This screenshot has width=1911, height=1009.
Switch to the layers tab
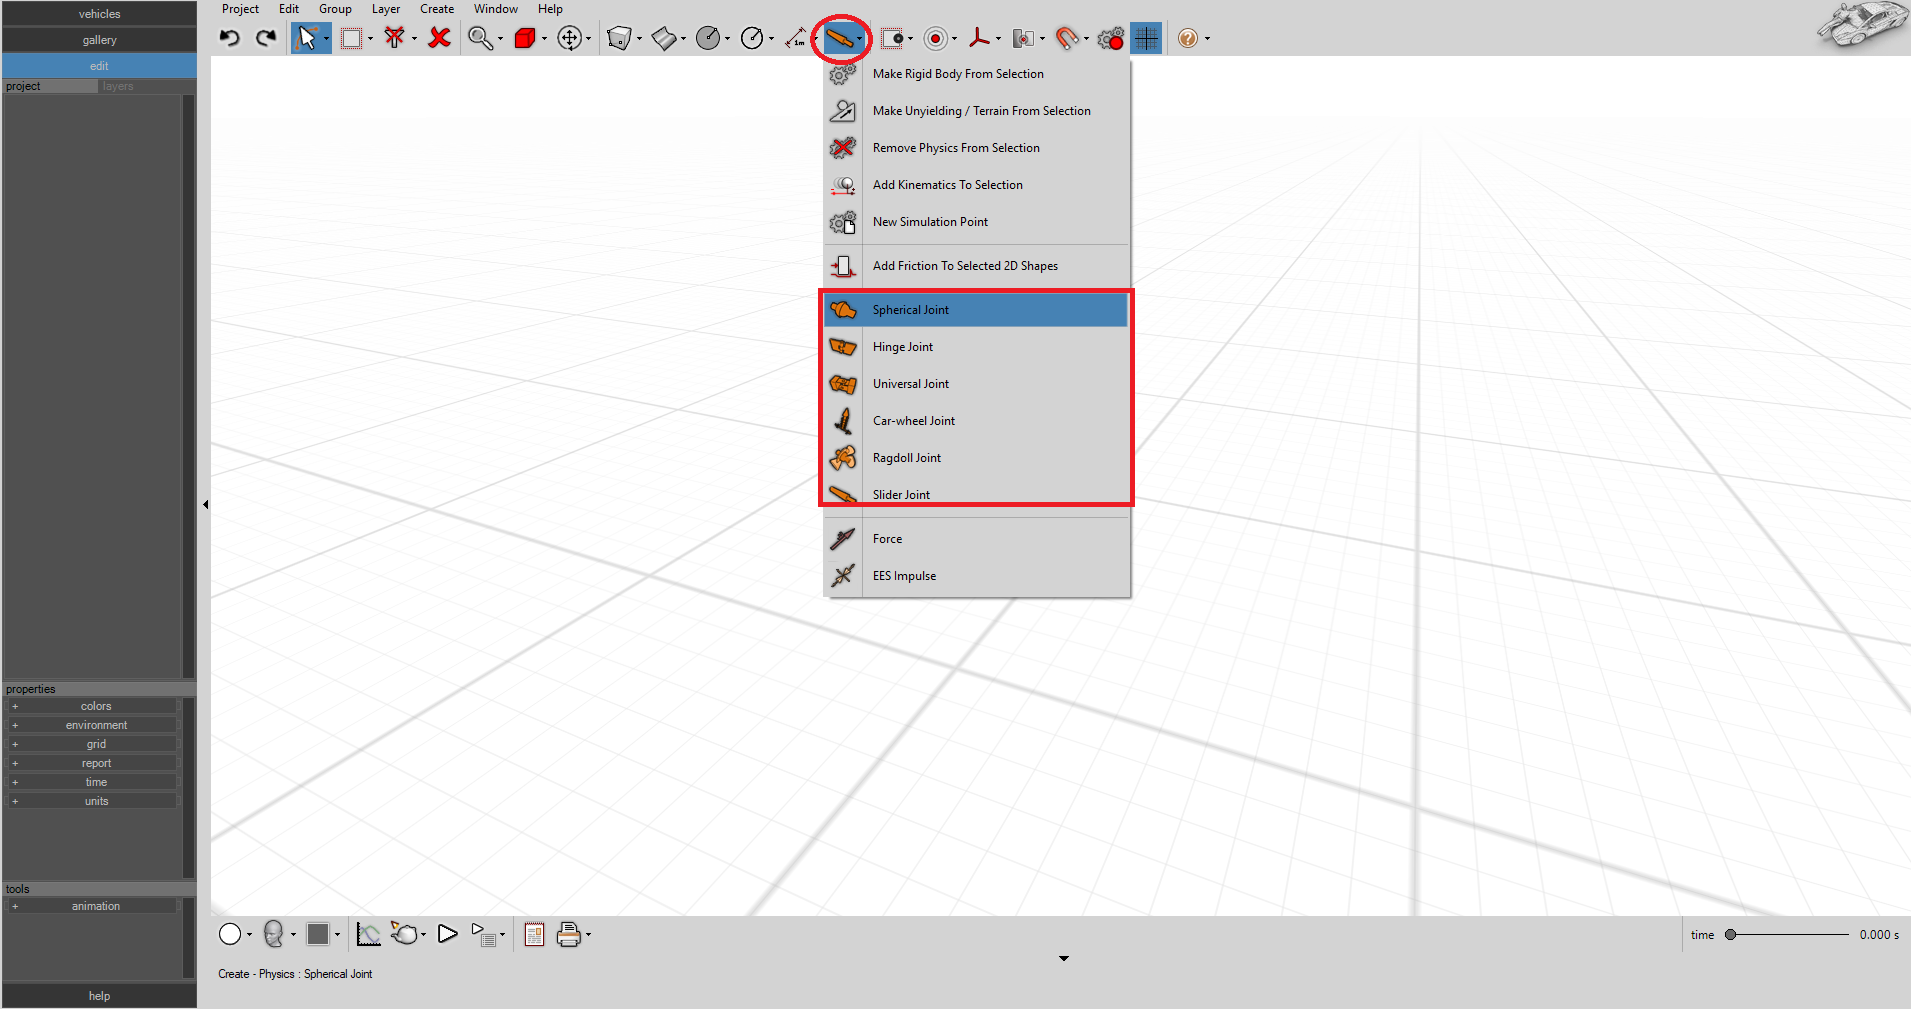pos(118,86)
